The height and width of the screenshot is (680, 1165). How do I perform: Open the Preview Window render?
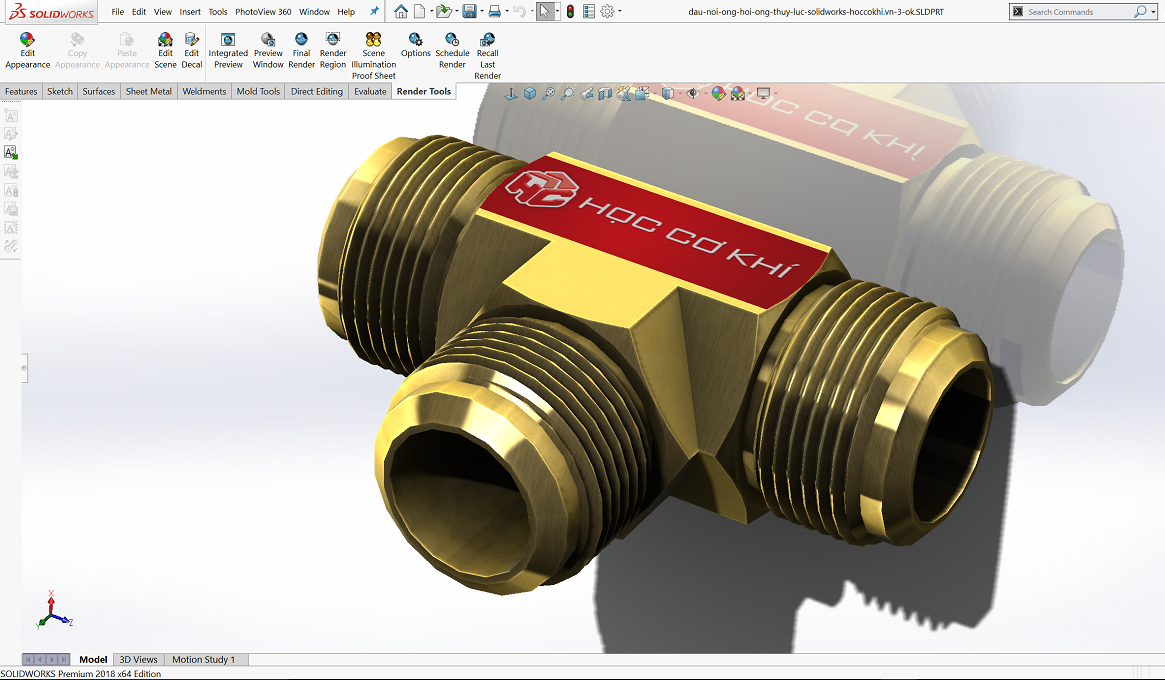coord(267,51)
